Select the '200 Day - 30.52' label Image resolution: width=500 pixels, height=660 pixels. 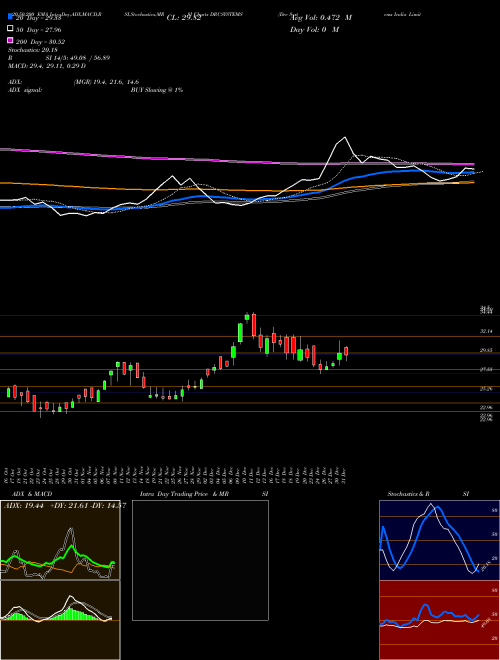pos(40,42)
